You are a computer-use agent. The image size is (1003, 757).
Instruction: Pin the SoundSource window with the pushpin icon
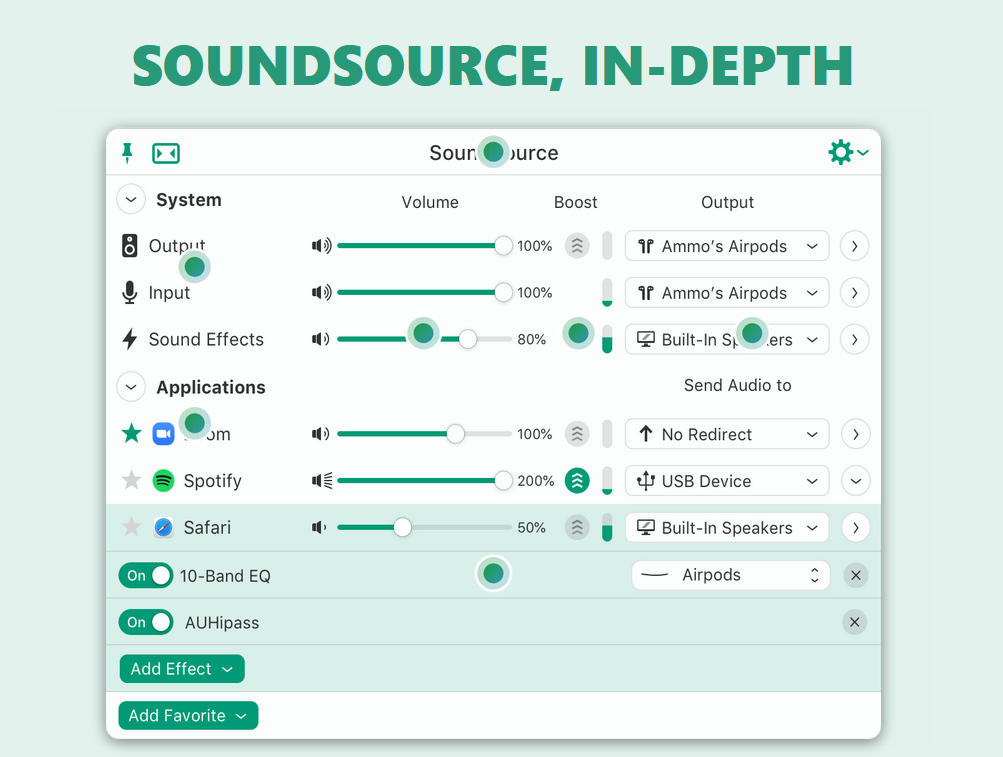(x=127, y=153)
